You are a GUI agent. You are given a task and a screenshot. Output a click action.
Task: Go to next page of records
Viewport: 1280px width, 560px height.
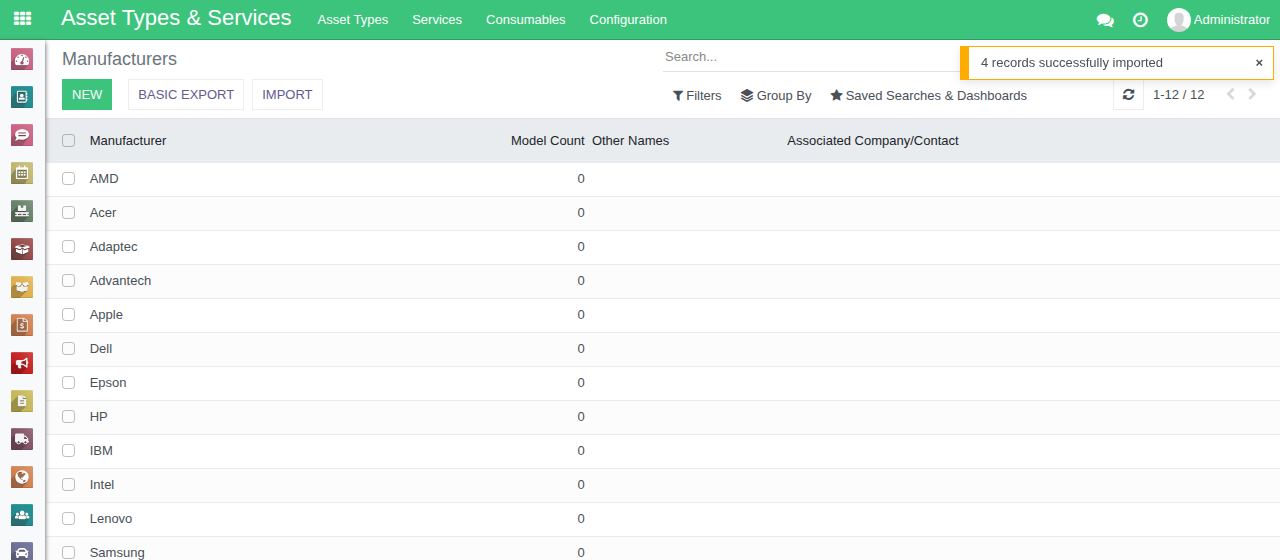coord(1252,95)
